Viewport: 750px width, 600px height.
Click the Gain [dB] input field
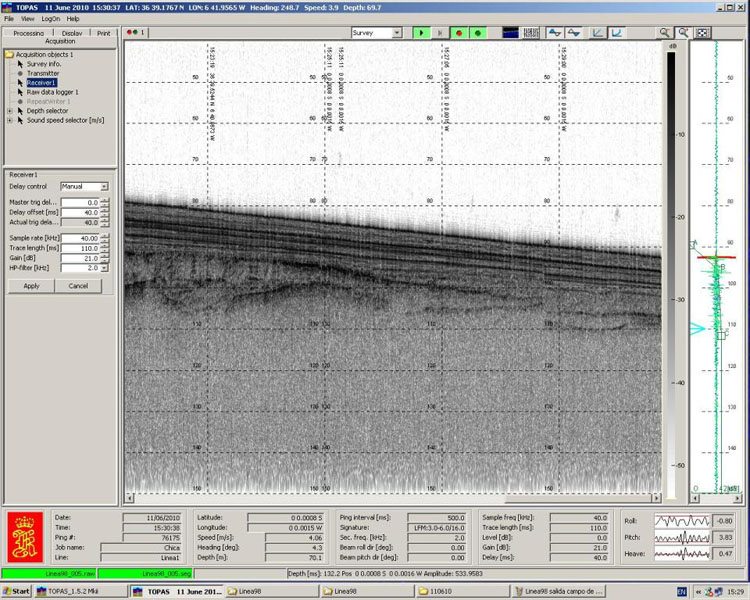[80, 258]
